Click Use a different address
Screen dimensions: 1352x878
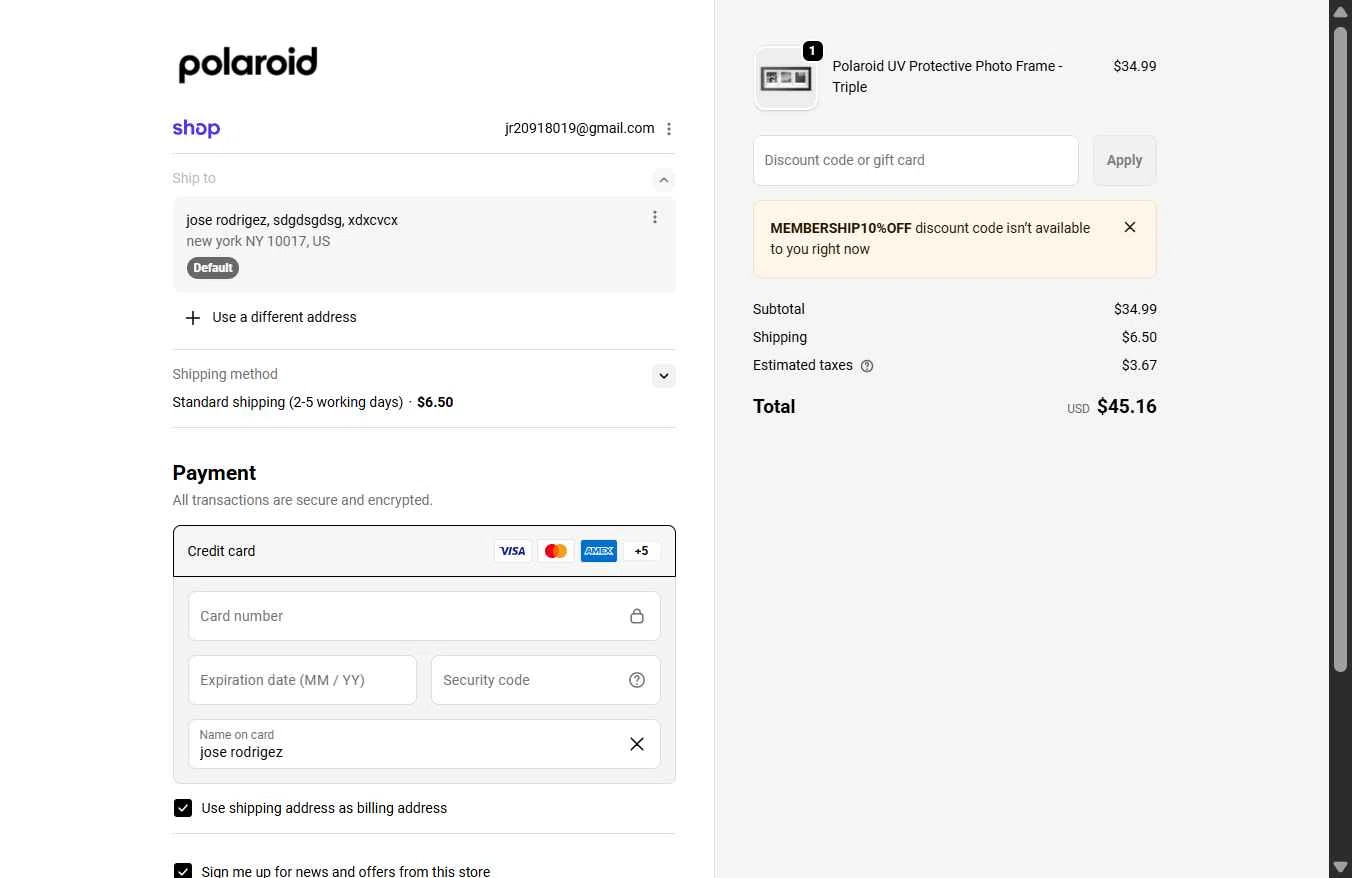285,317
